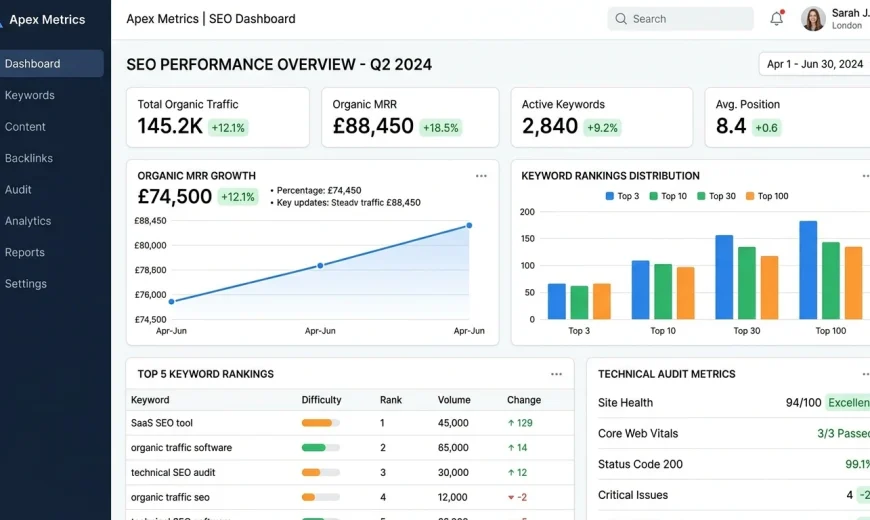The width and height of the screenshot is (870, 520).
Task: Click difficulty bar for technical SEO audit
Action: tap(321, 472)
